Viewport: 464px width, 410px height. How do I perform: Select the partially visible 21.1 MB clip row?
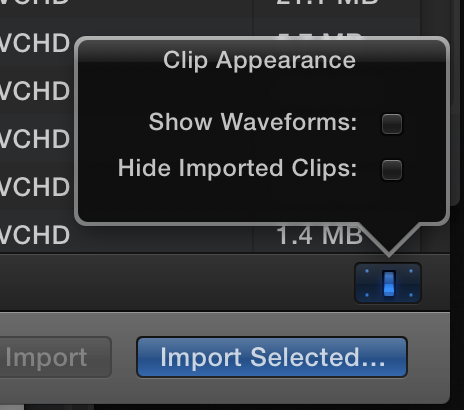[225, 5]
